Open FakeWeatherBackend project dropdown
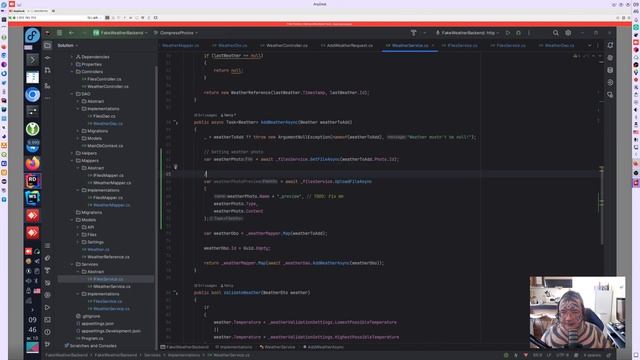640x360 pixels. click(120, 33)
